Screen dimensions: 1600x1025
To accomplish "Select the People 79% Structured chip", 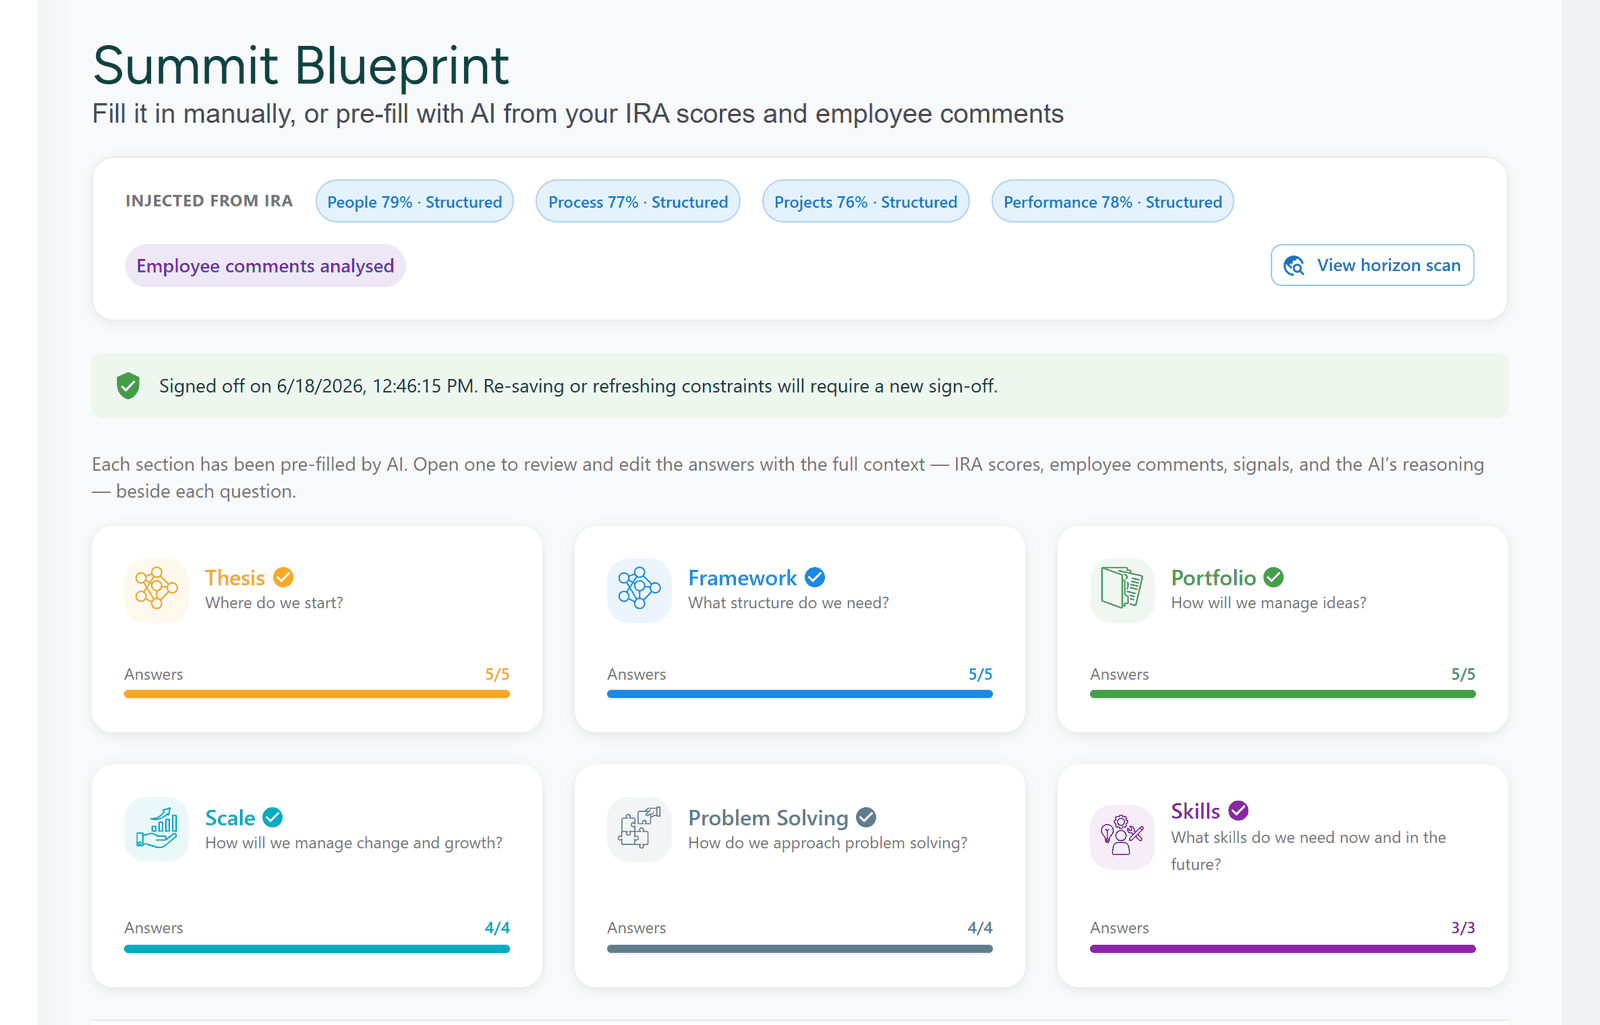I will (x=415, y=201).
